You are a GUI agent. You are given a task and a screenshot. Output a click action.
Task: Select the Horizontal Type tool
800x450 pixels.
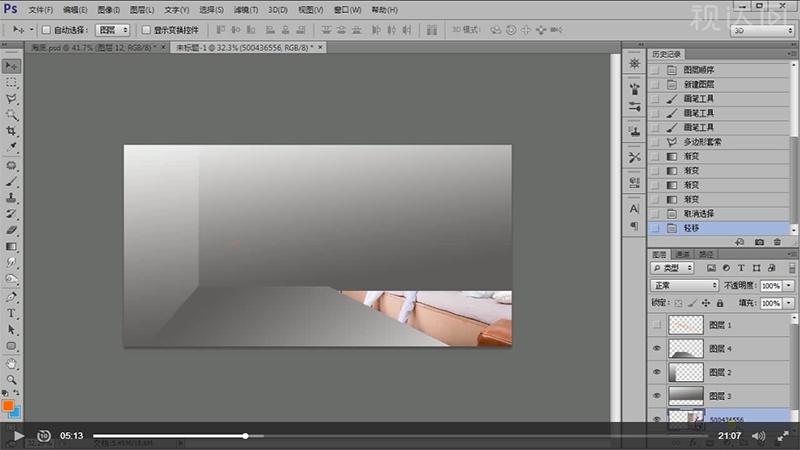pyautogui.click(x=11, y=313)
